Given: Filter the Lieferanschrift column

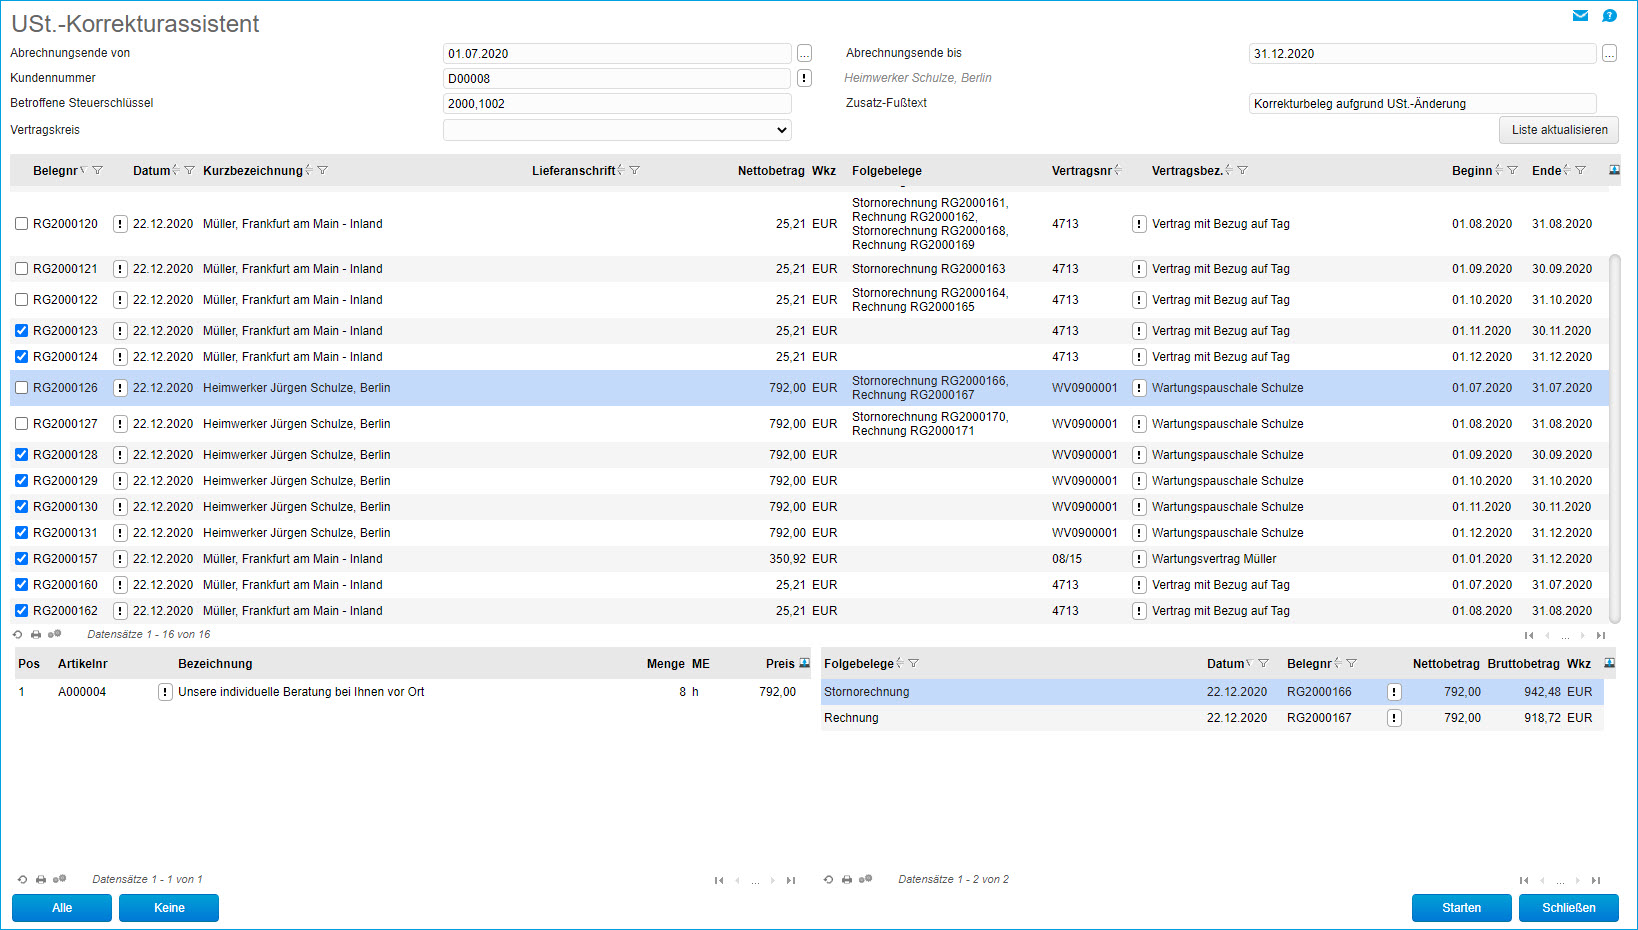Looking at the screenshot, I should 634,171.
